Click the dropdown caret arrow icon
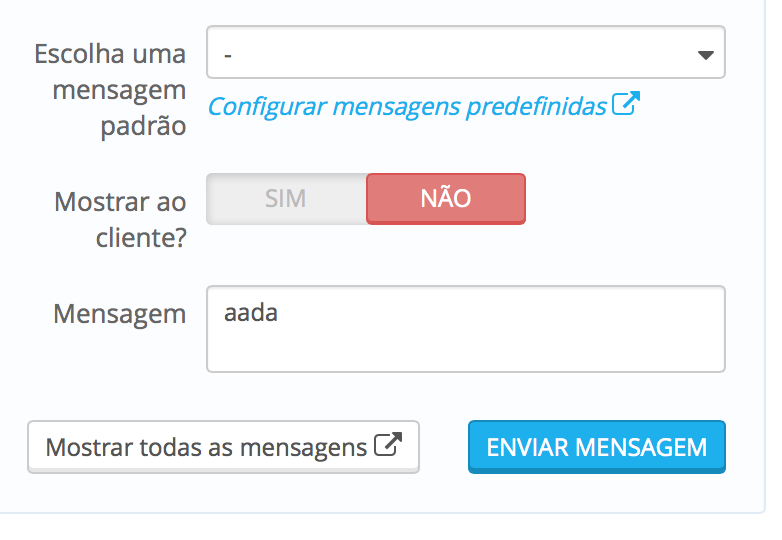The width and height of the screenshot is (782, 540). (x=705, y=55)
